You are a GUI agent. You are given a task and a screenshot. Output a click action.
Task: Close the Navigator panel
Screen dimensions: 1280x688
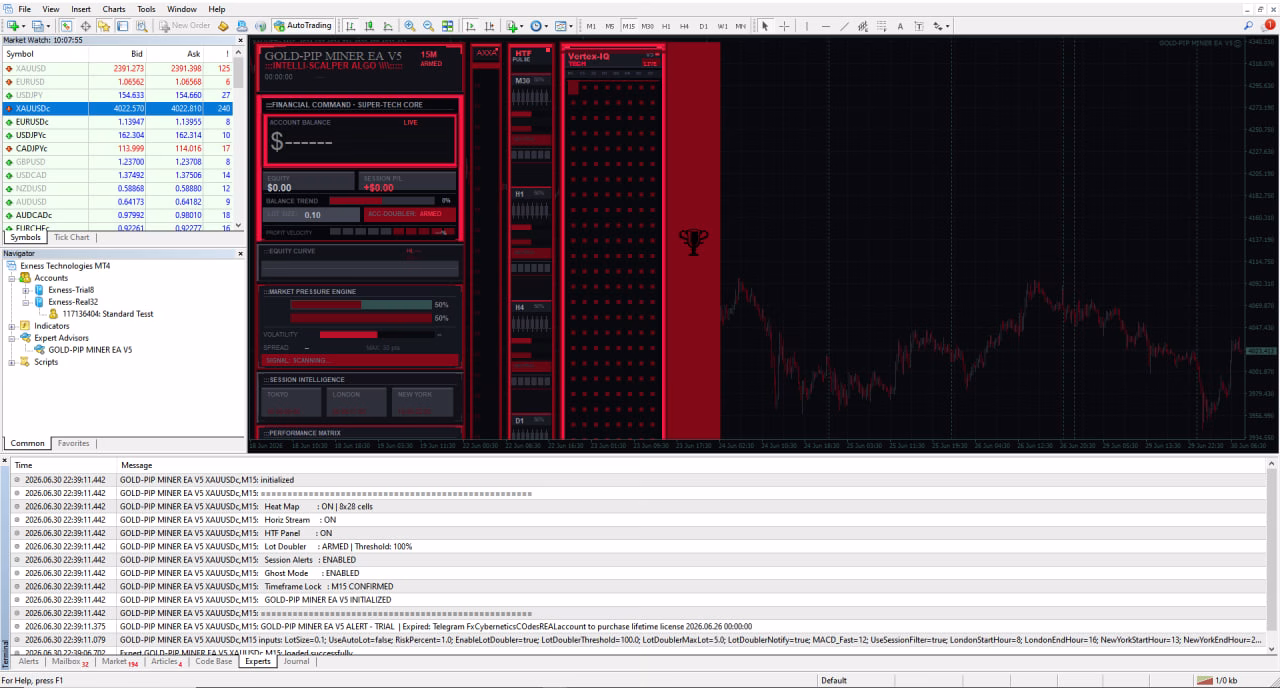[240, 254]
